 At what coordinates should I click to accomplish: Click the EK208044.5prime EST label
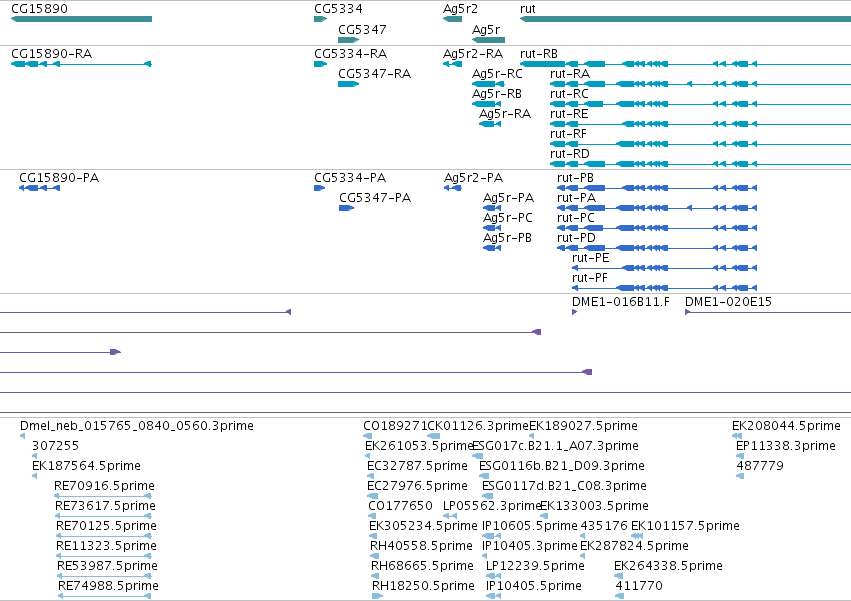click(x=786, y=426)
